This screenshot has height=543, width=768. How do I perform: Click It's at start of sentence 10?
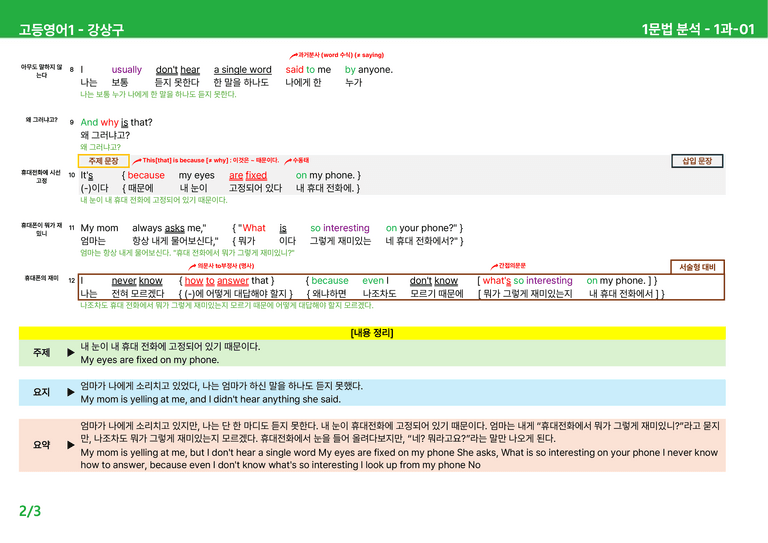[x=87, y=175]
